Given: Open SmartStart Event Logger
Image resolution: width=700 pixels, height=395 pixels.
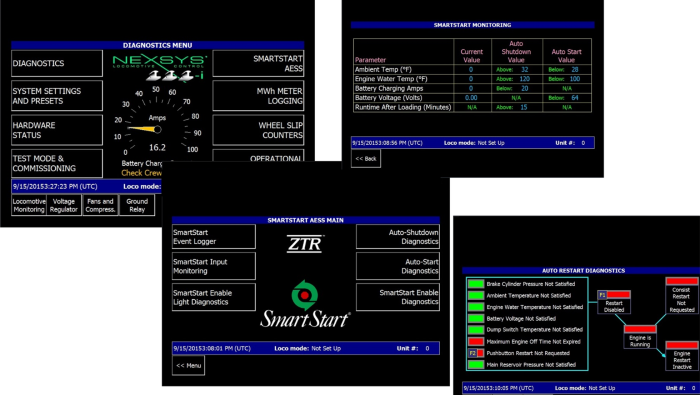Looking at the screenshot, I should coord(214,237).
